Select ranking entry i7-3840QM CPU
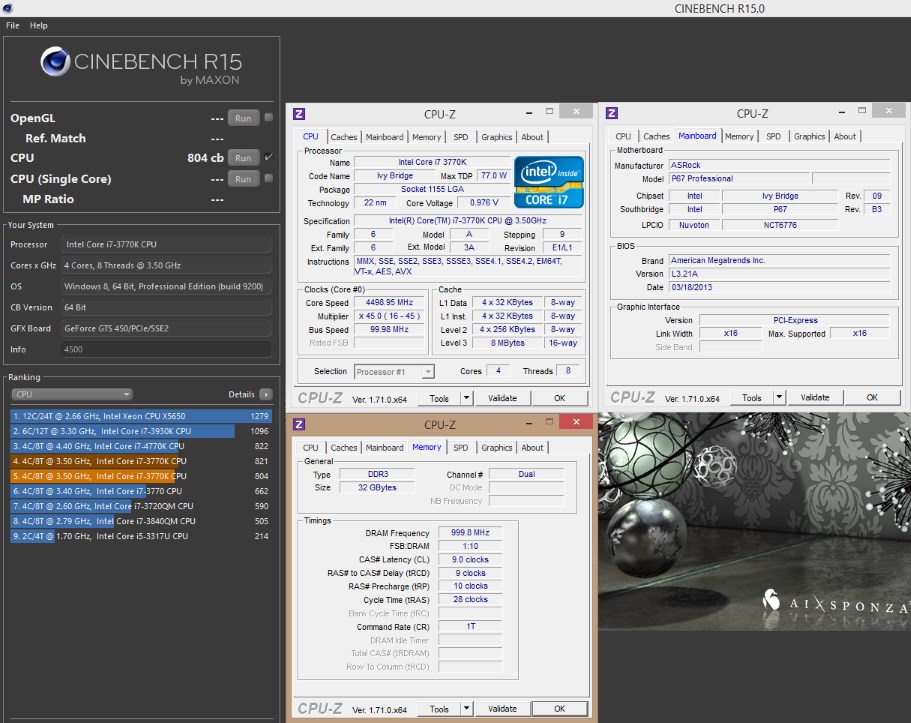Screen dimensions: 911x723 [x=141, y=521]
